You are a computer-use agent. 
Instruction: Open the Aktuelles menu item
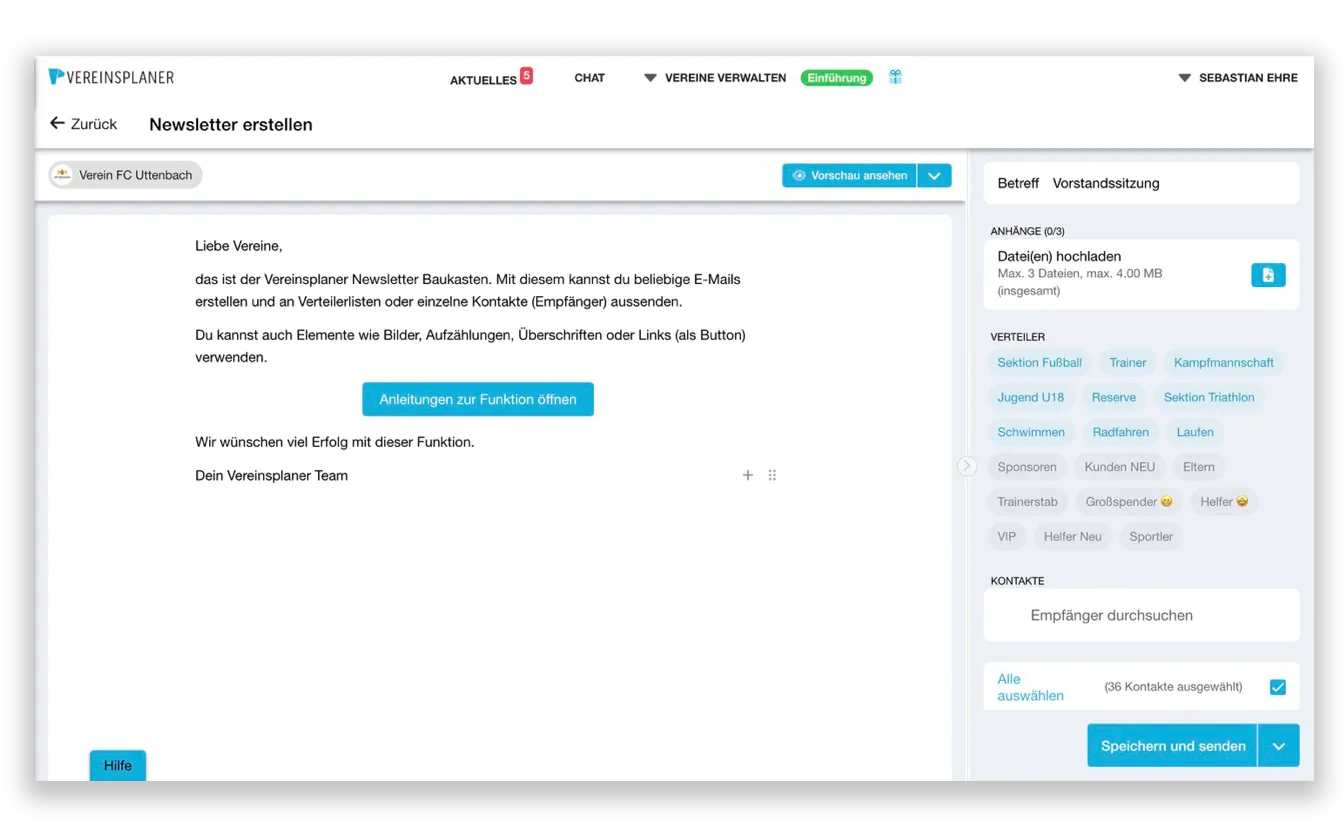pos(483,79)
